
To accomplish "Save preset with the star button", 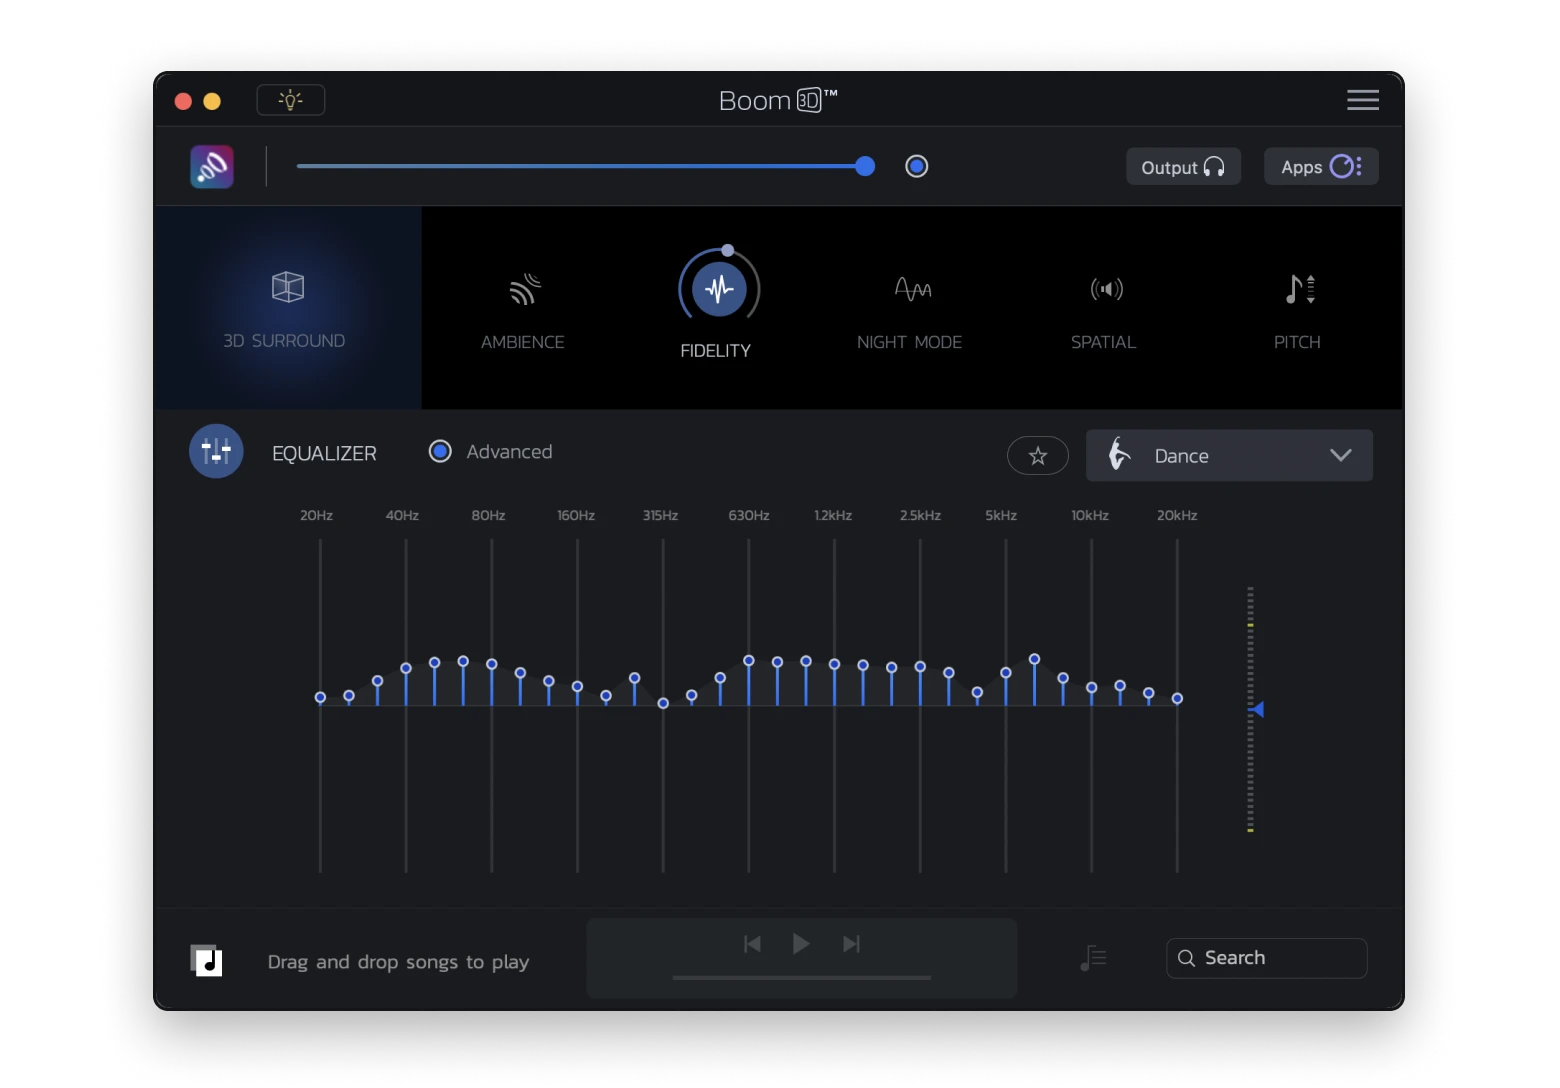I will (x=1038, y=456).
